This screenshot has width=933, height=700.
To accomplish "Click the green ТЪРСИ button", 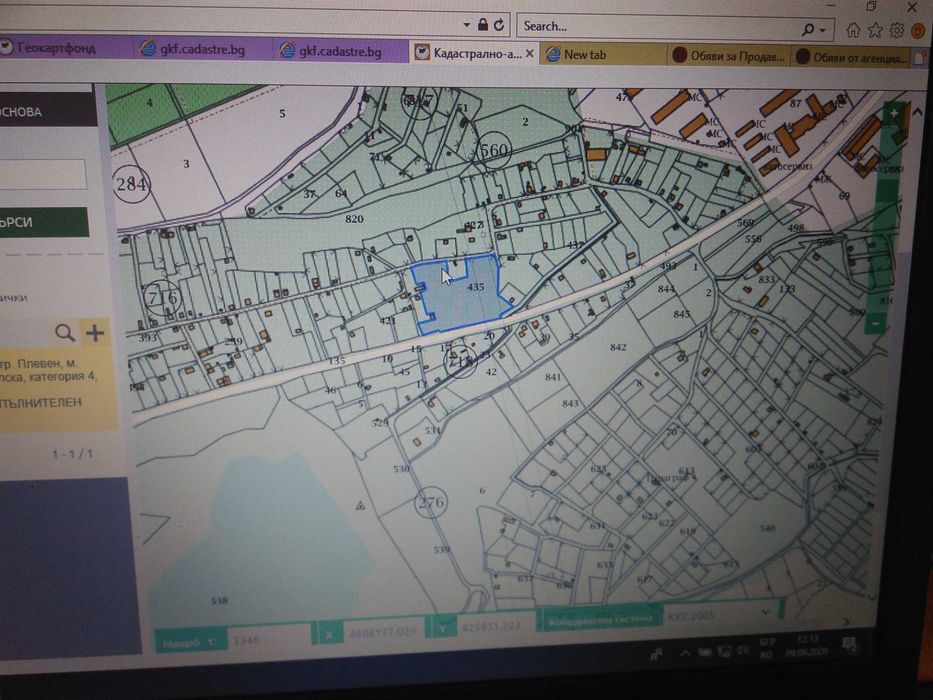I will [x=43, y=222].
